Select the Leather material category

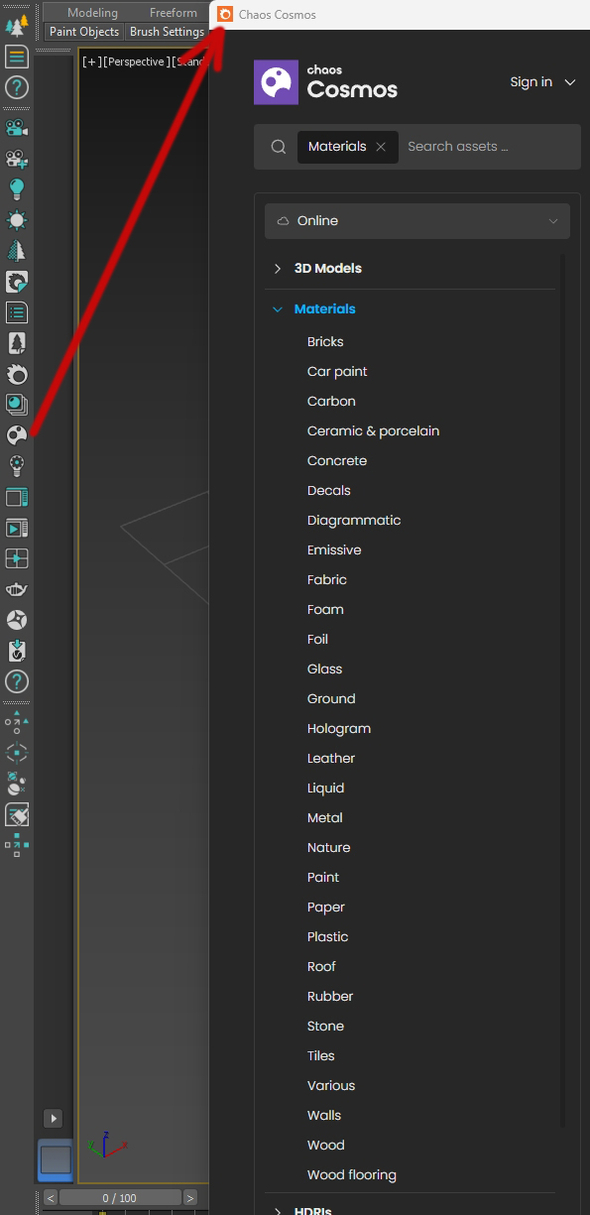coord(331,758)
